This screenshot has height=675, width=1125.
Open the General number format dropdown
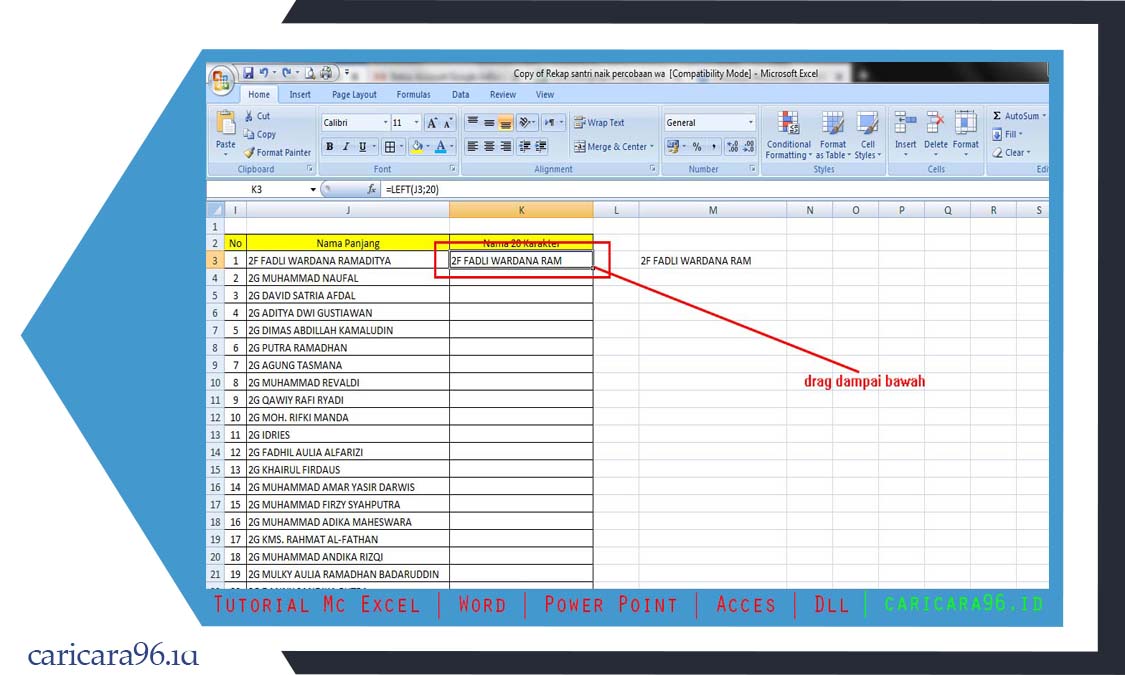751,123
